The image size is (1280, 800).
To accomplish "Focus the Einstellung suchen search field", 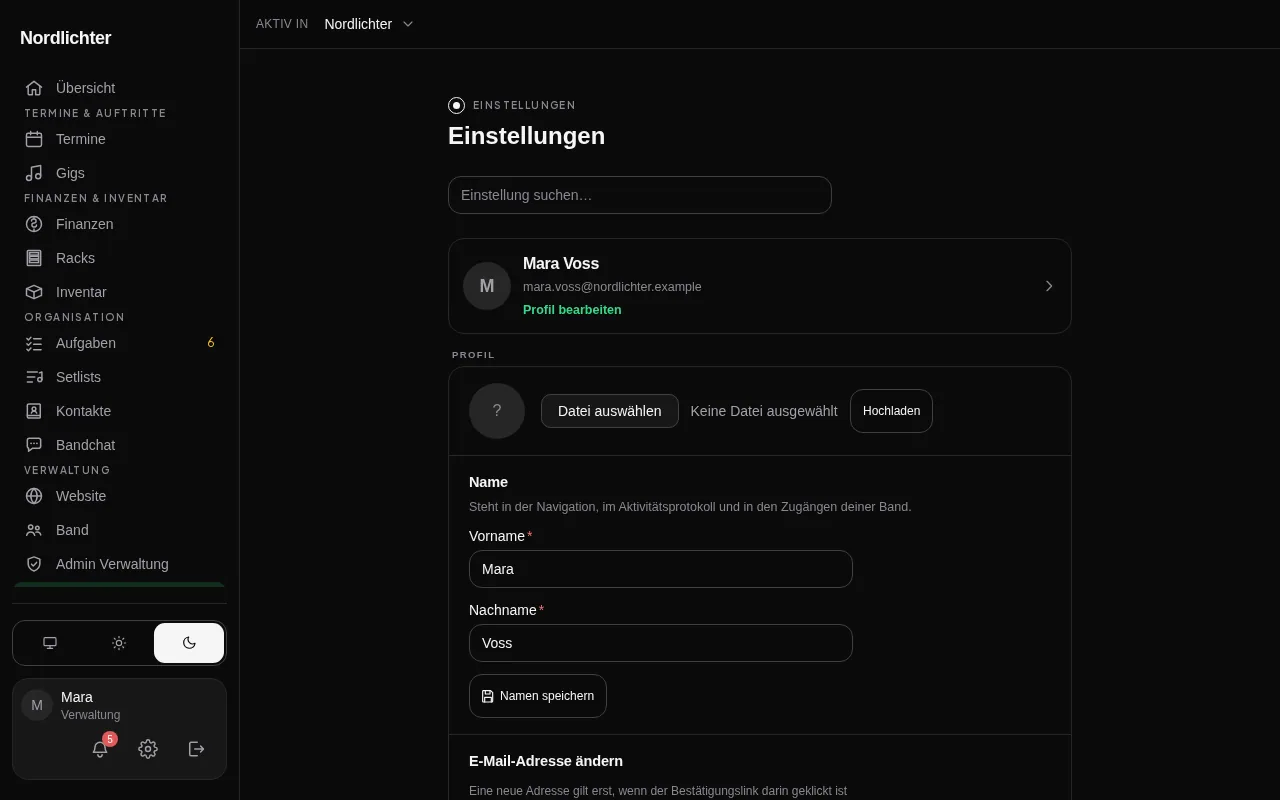I will [640, 195].
